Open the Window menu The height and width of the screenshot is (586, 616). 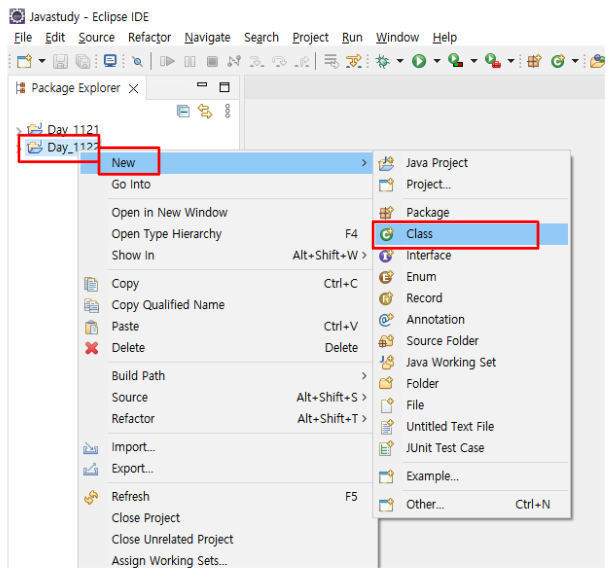click(x=397, y=38)
